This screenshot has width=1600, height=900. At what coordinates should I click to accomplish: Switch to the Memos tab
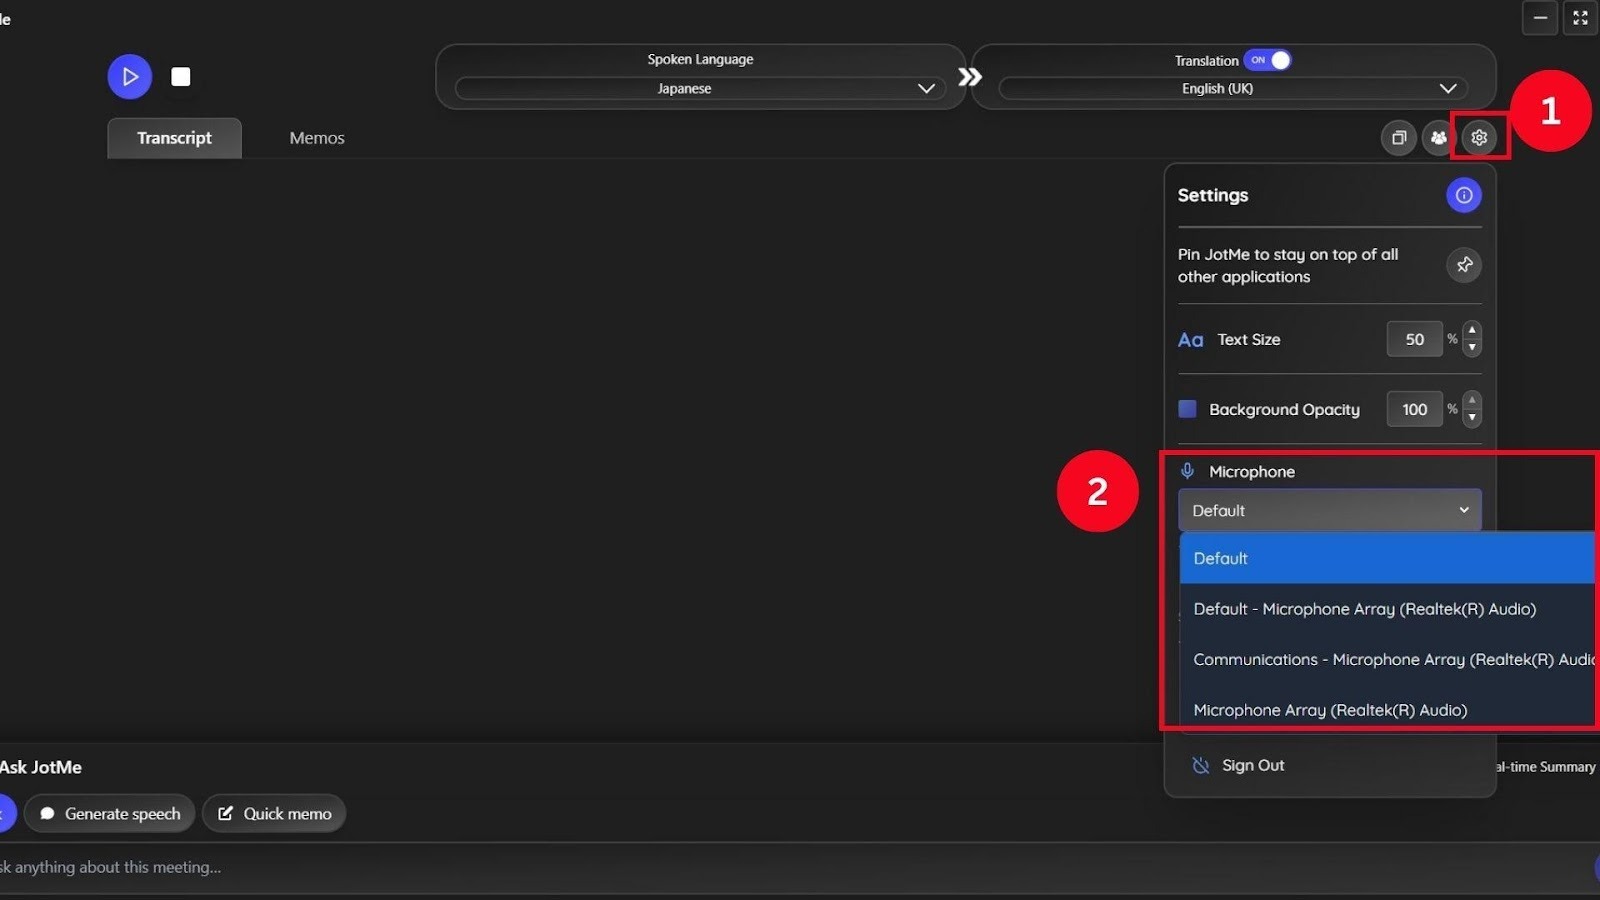pyautogui.click(x=316, y=137)
